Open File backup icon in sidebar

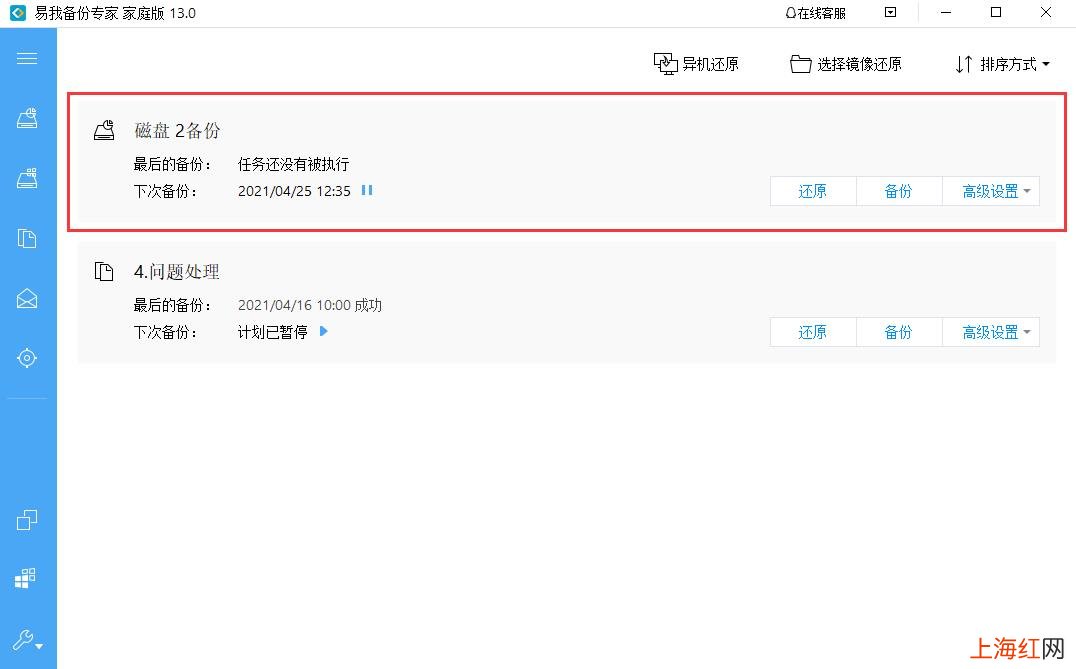pyautogui.click(x=27, y=238)
